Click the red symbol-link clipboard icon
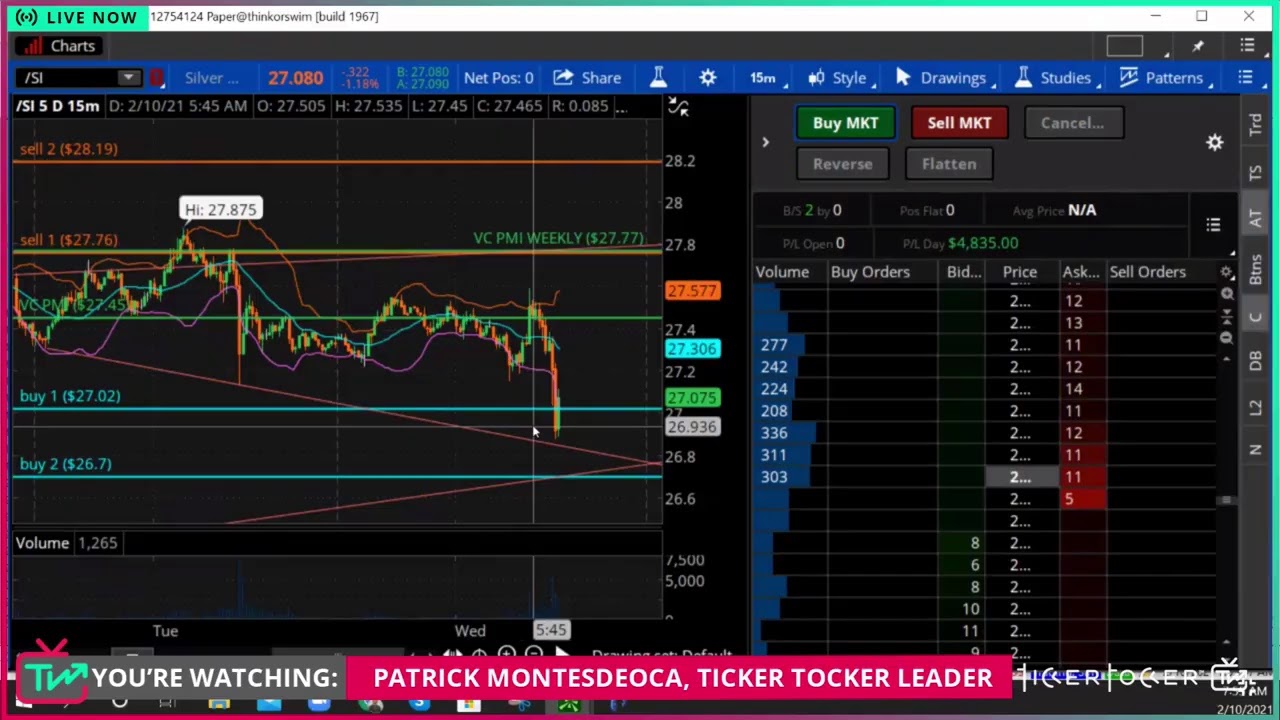Screen dimensions: 1280x720 coord(157,78)
